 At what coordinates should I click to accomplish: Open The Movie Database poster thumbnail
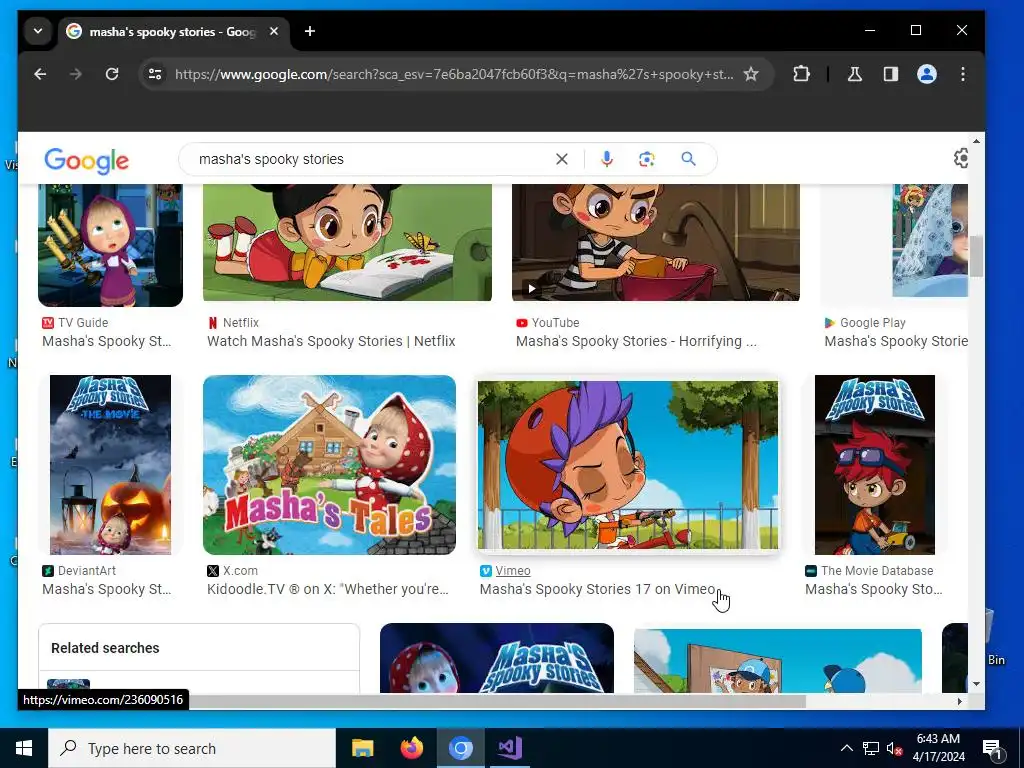(874, 465)
